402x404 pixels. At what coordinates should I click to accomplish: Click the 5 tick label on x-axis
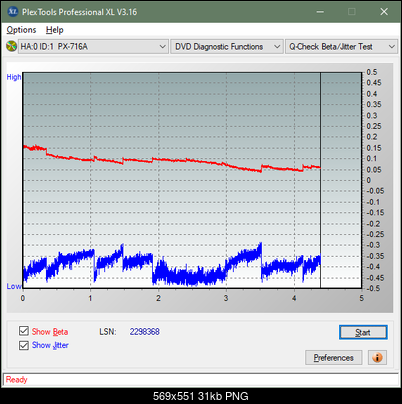pos(362,298)
